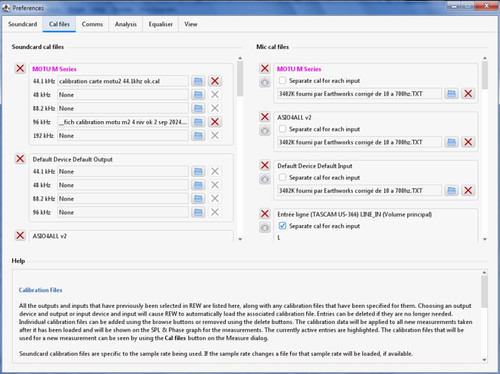The height and width of the screenshot is (374, 500).
Task: Open the View tab
Action: tap(191, 24)
